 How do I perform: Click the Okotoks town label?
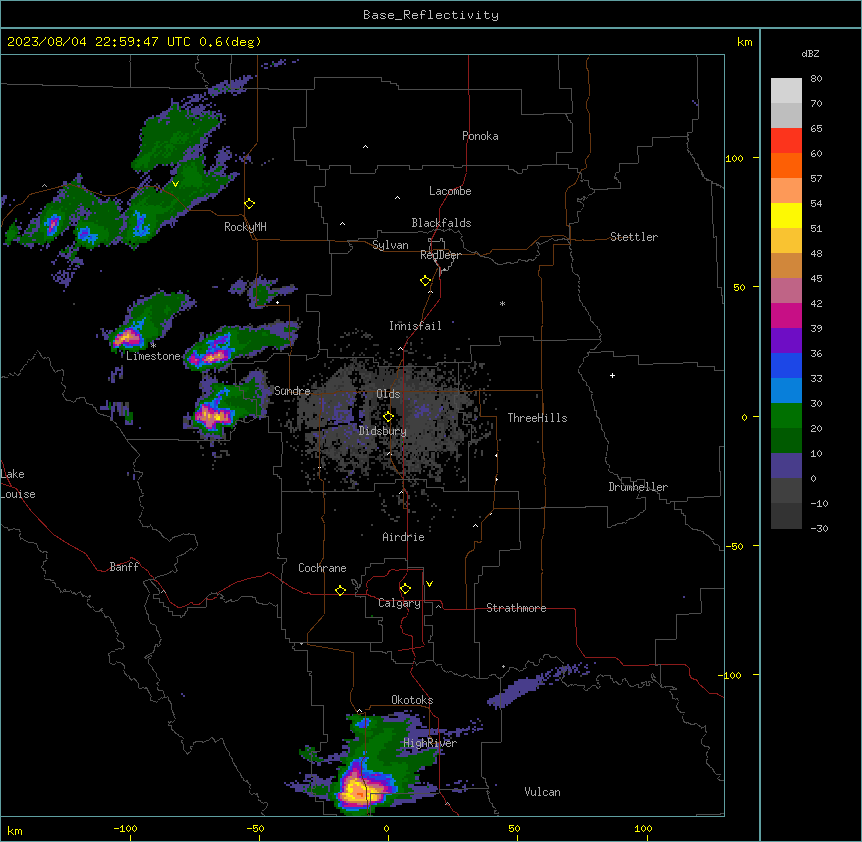click(412, 700)
